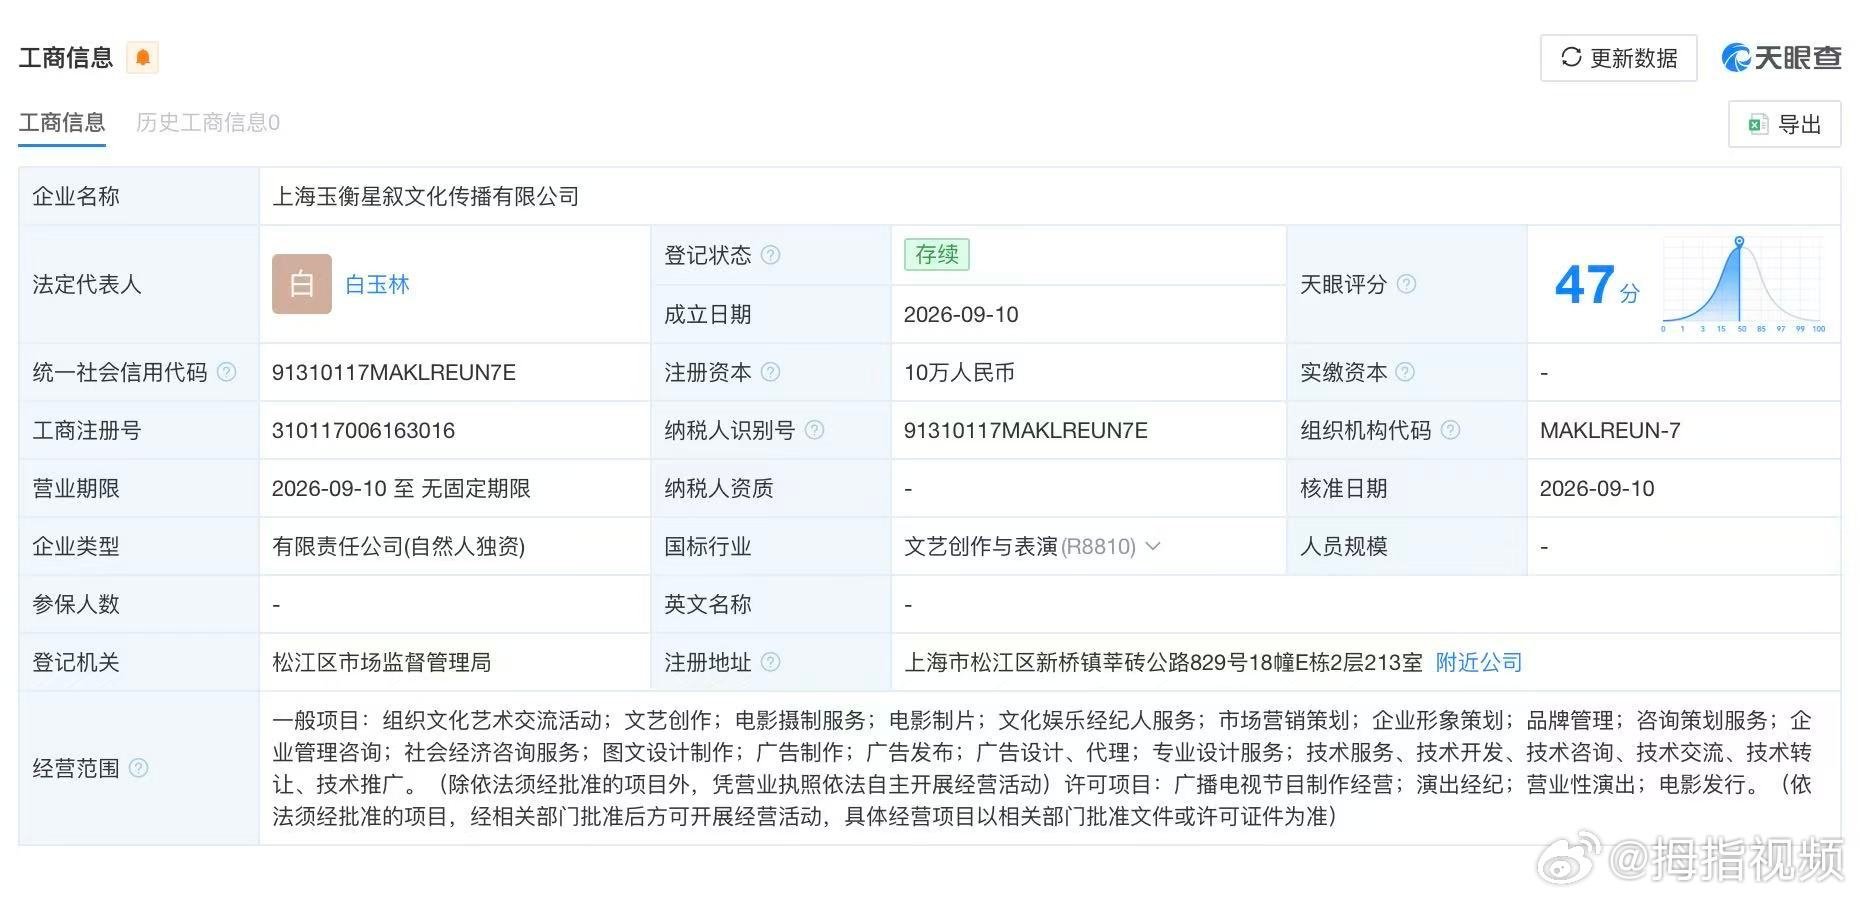Viewport: 1860px width, 904px height.
Task: Click the Excel icon on the 导出 button
Action: tap(1758, 124)
